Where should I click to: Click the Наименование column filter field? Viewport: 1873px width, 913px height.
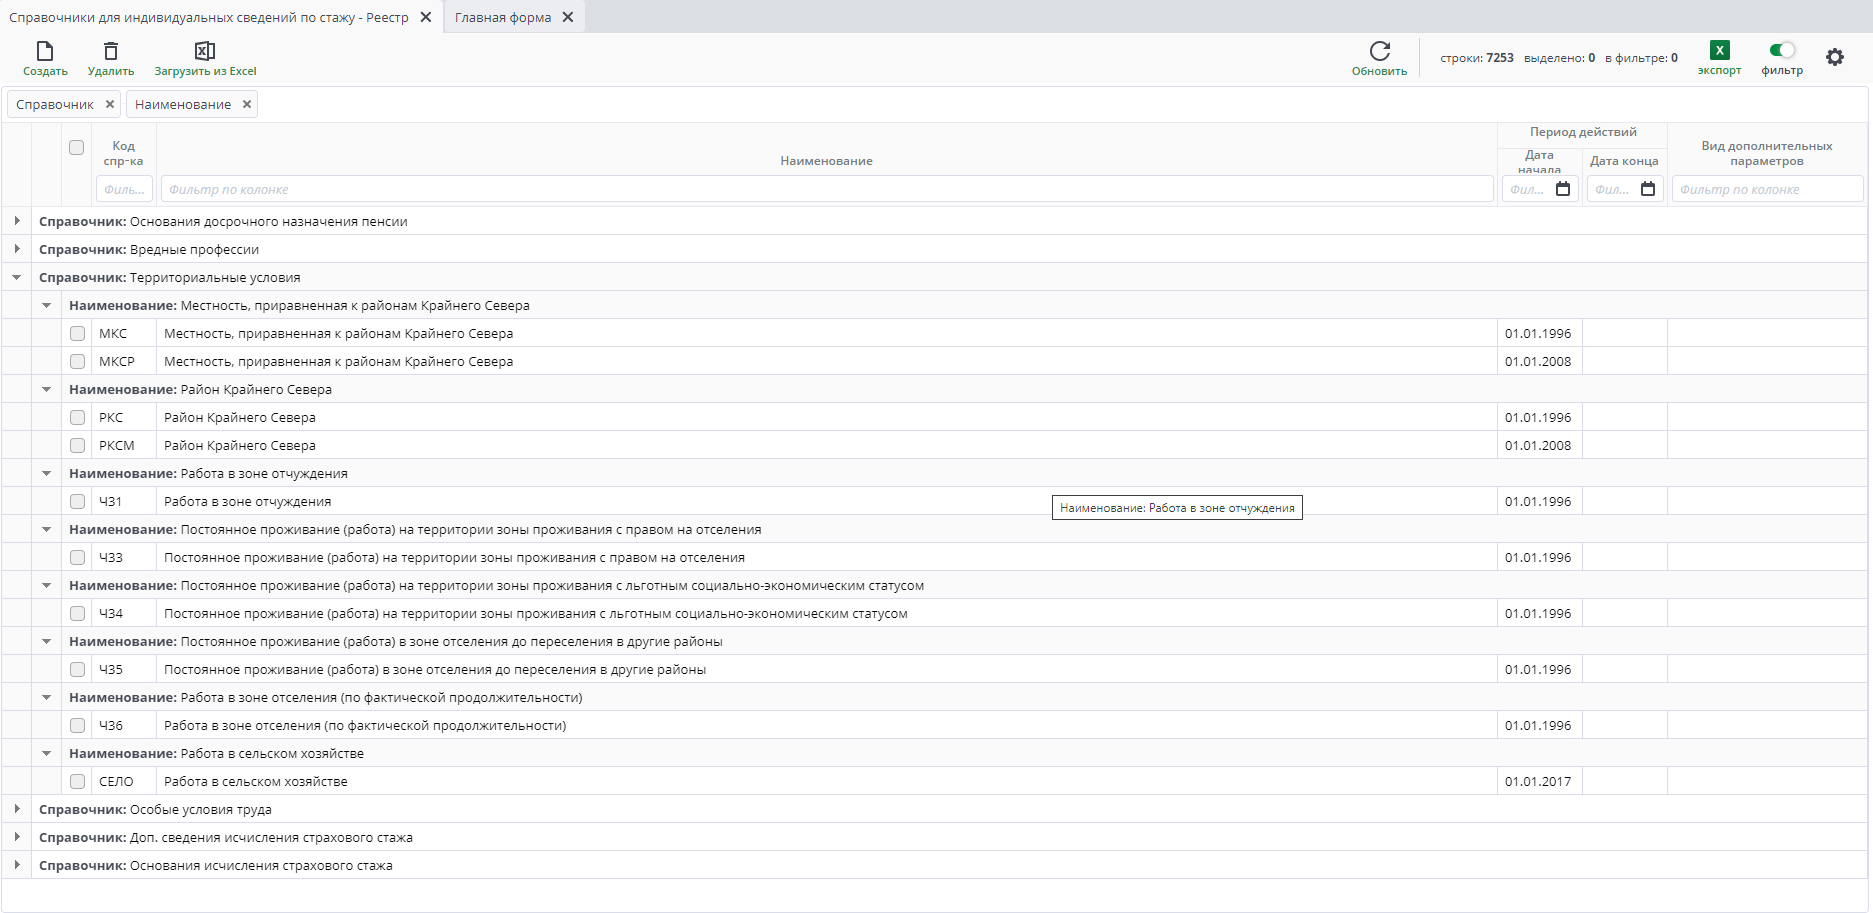[826, 189]
